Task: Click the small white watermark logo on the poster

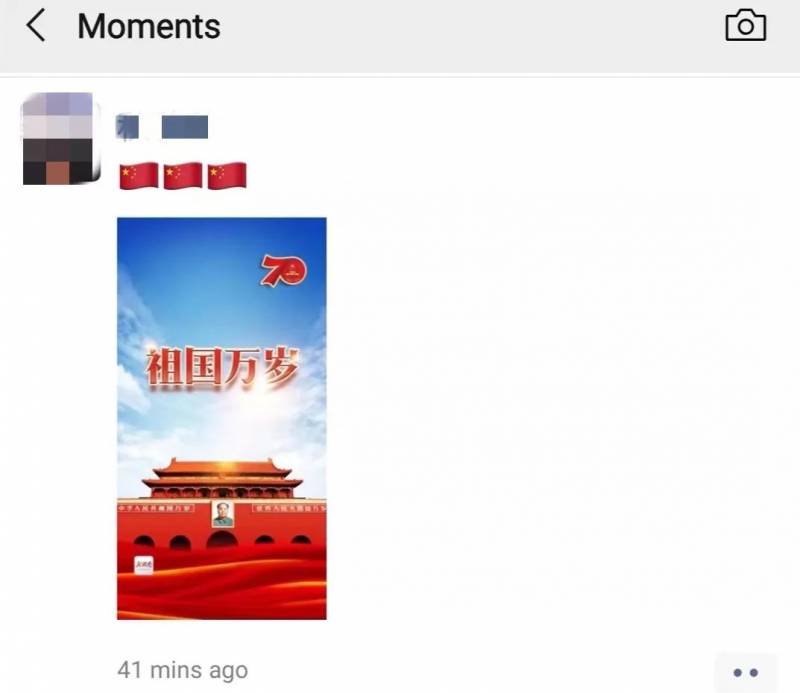Action: point(143,565)
